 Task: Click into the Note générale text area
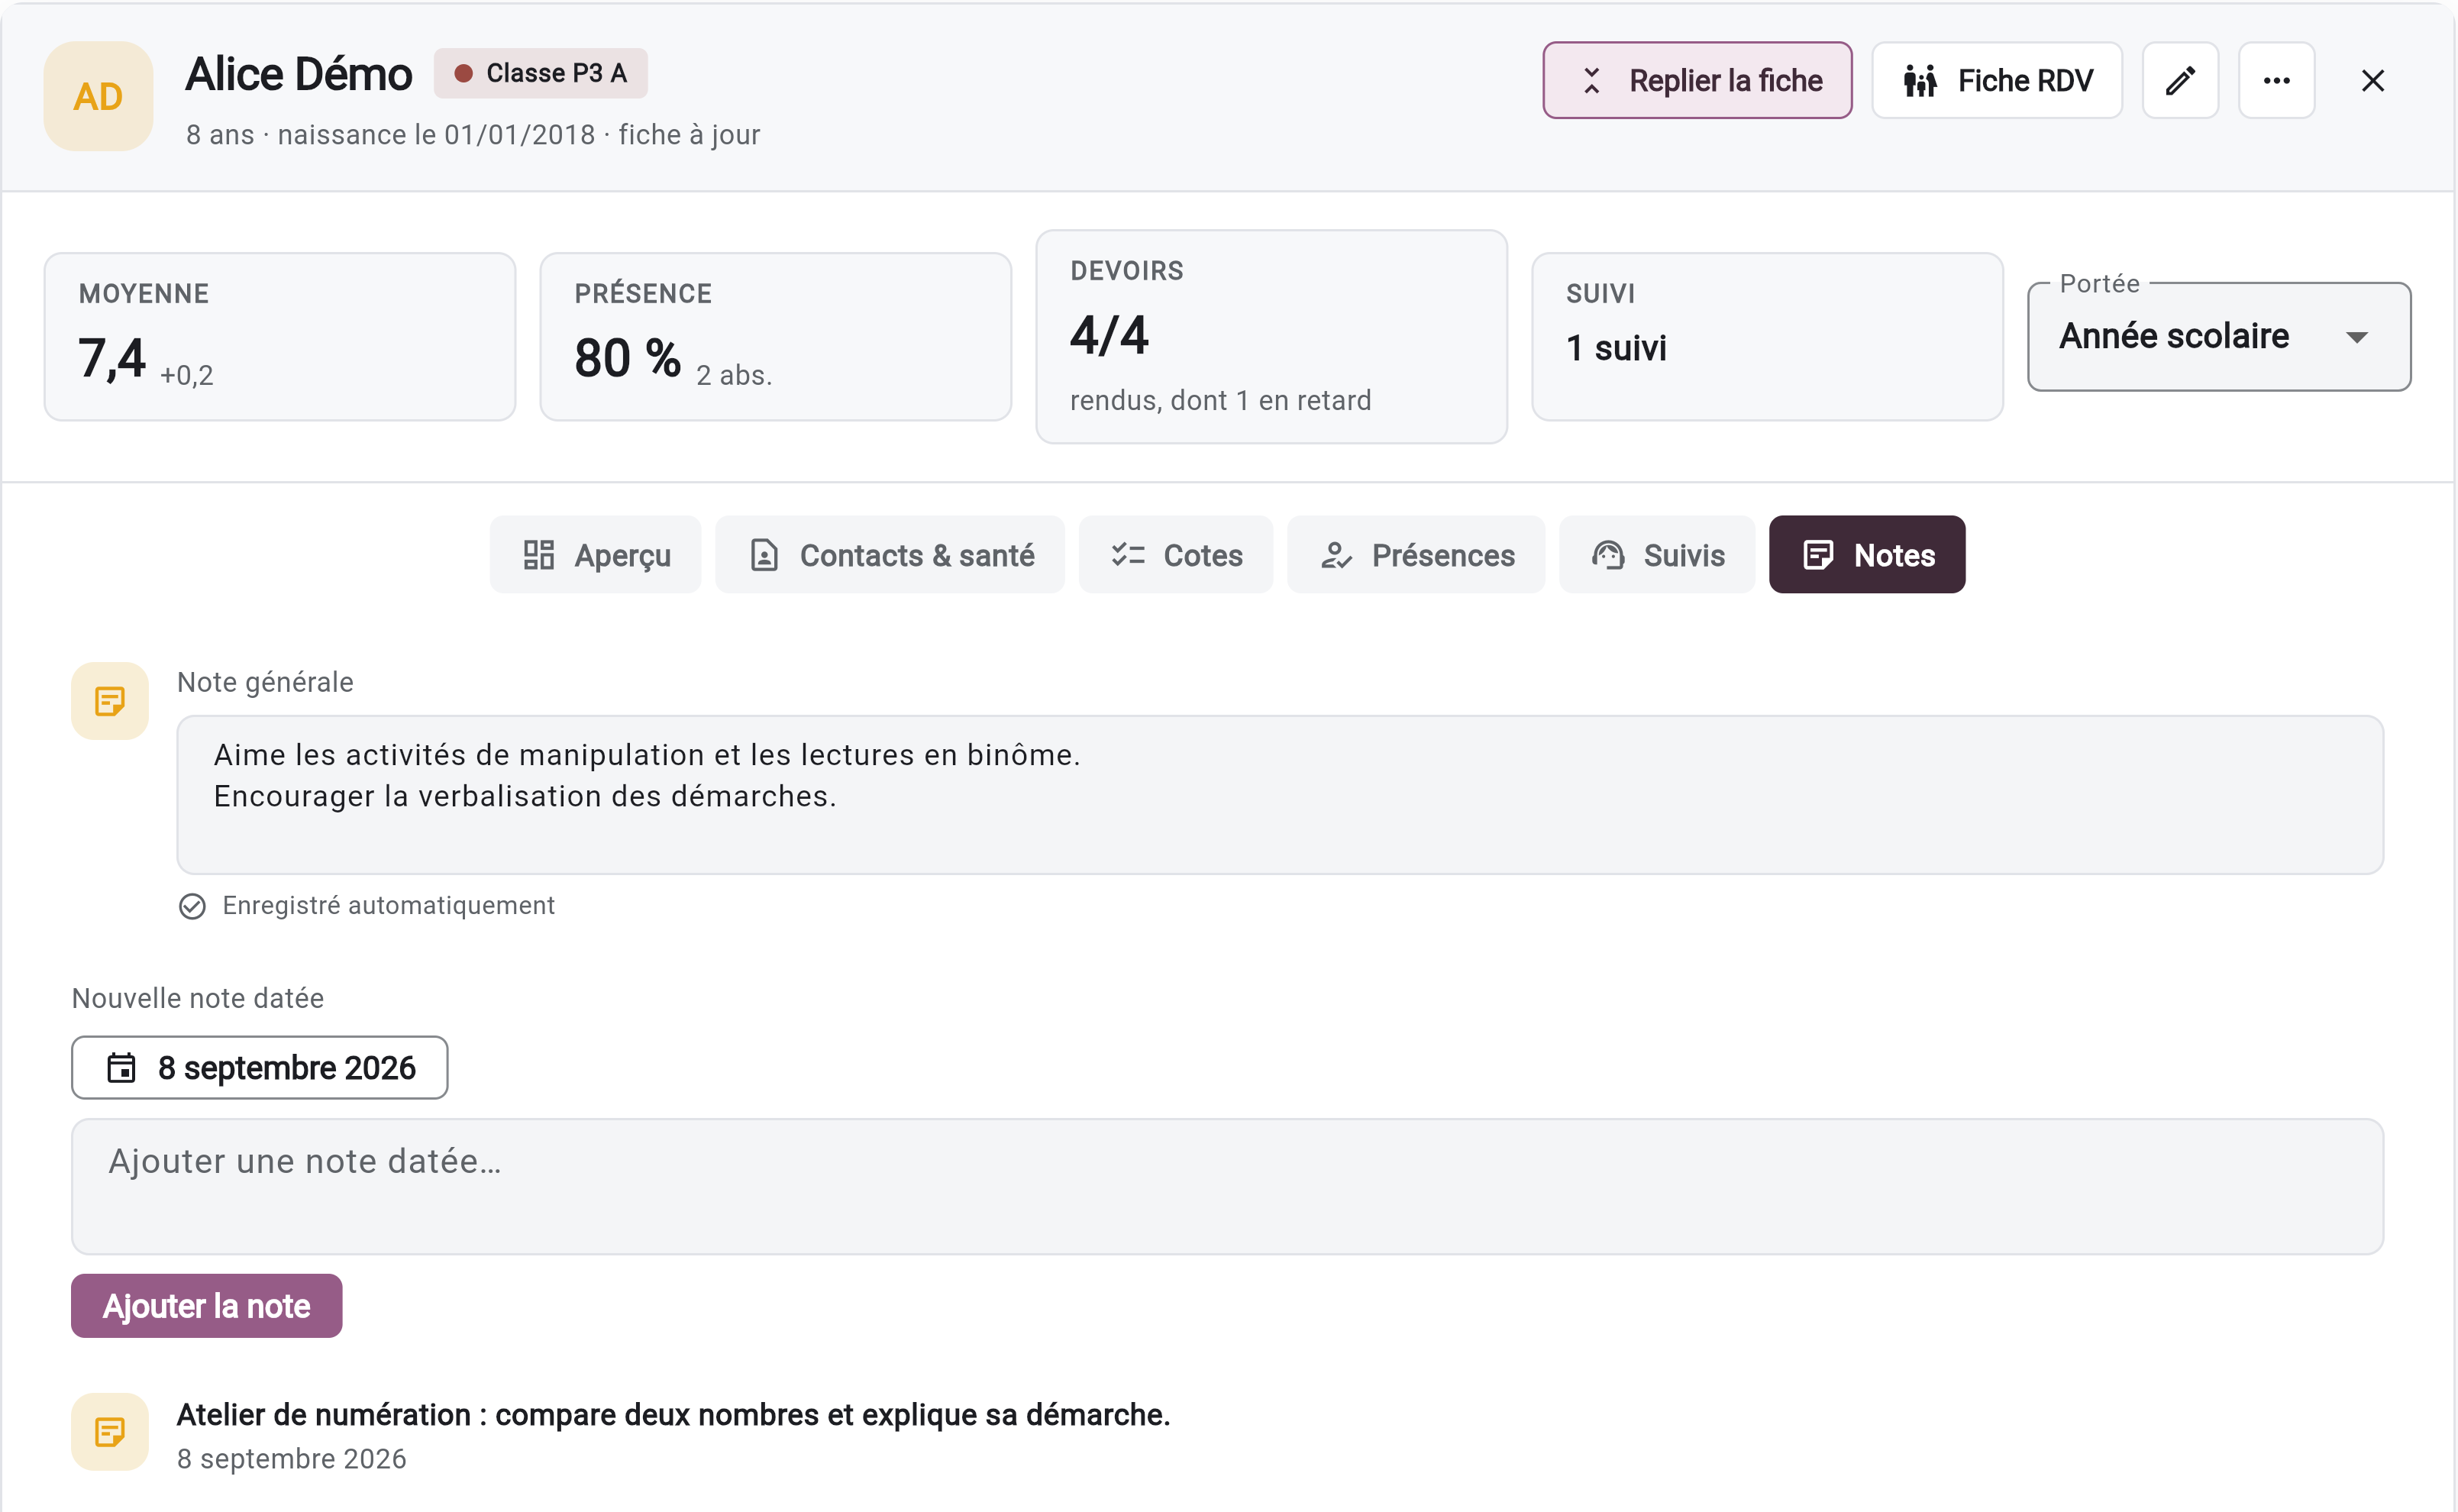[x=1280, y=795]
